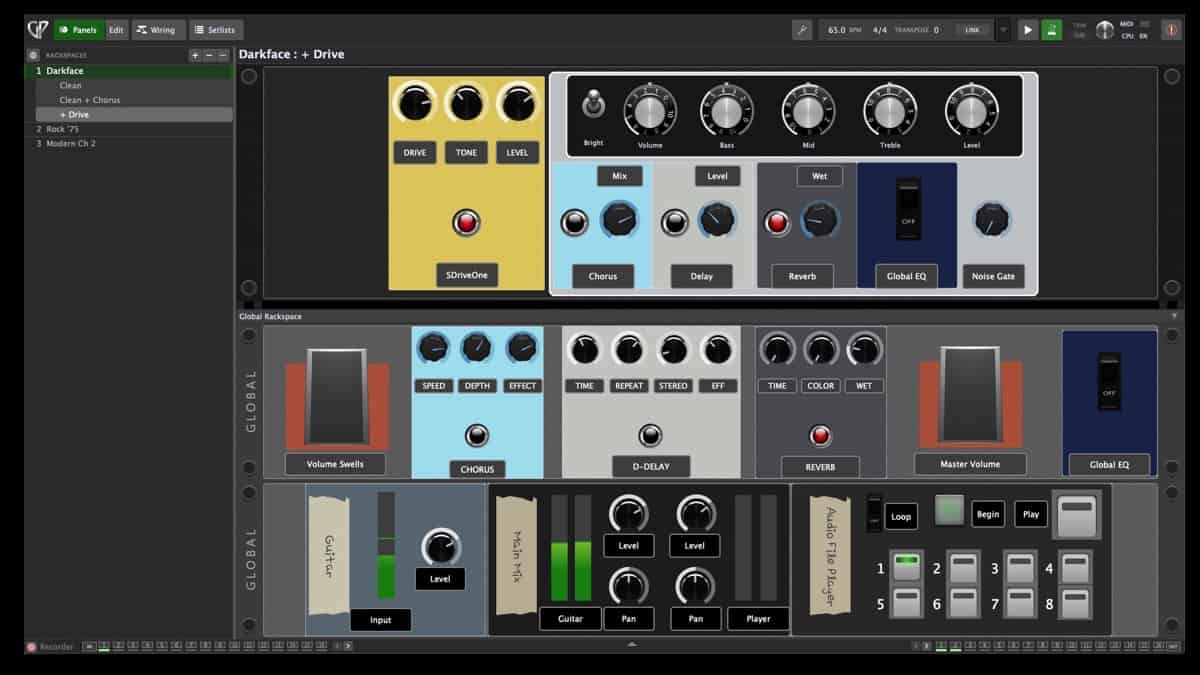The width and height of the screenshot is (1200, 675).
Task: Toggle the SDriveOne red bypass button
Action: point(466,222)
